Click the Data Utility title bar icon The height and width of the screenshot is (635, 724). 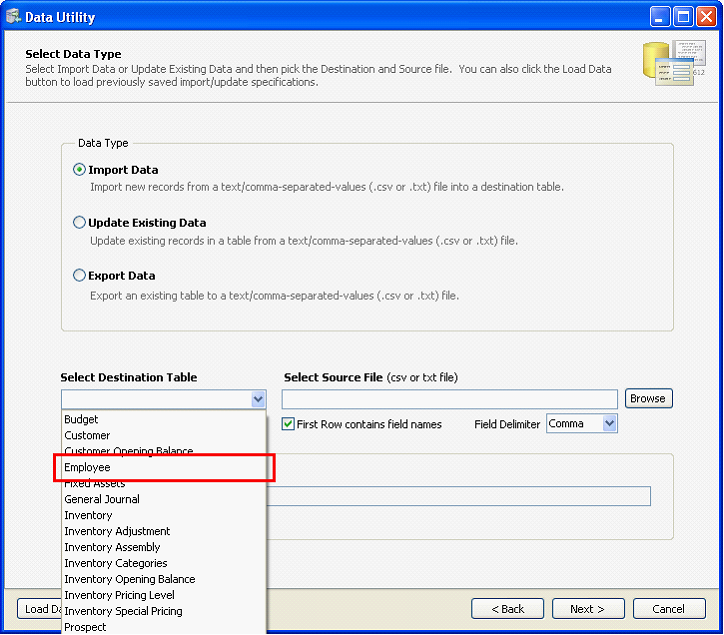[x=13, y=15]
